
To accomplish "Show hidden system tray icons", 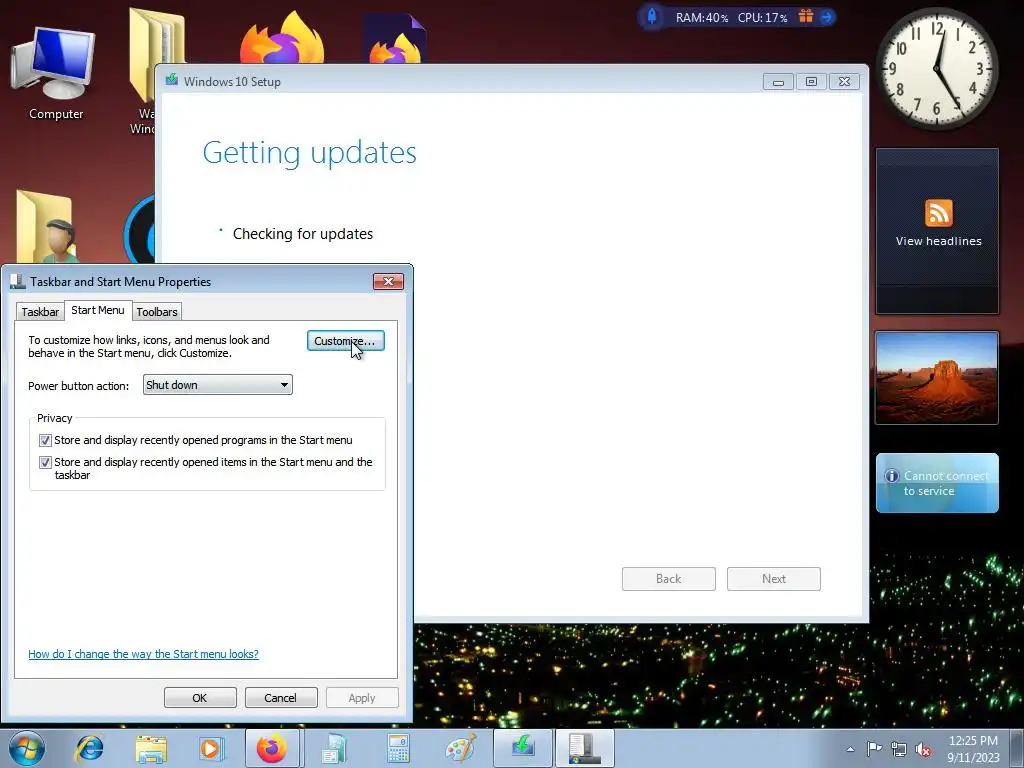I will (850, 749).
